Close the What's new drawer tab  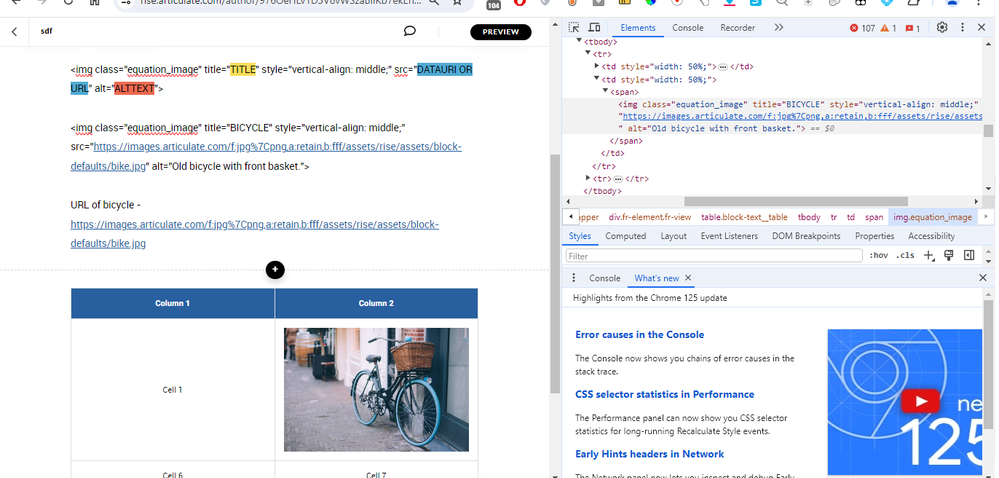(688, 278)
